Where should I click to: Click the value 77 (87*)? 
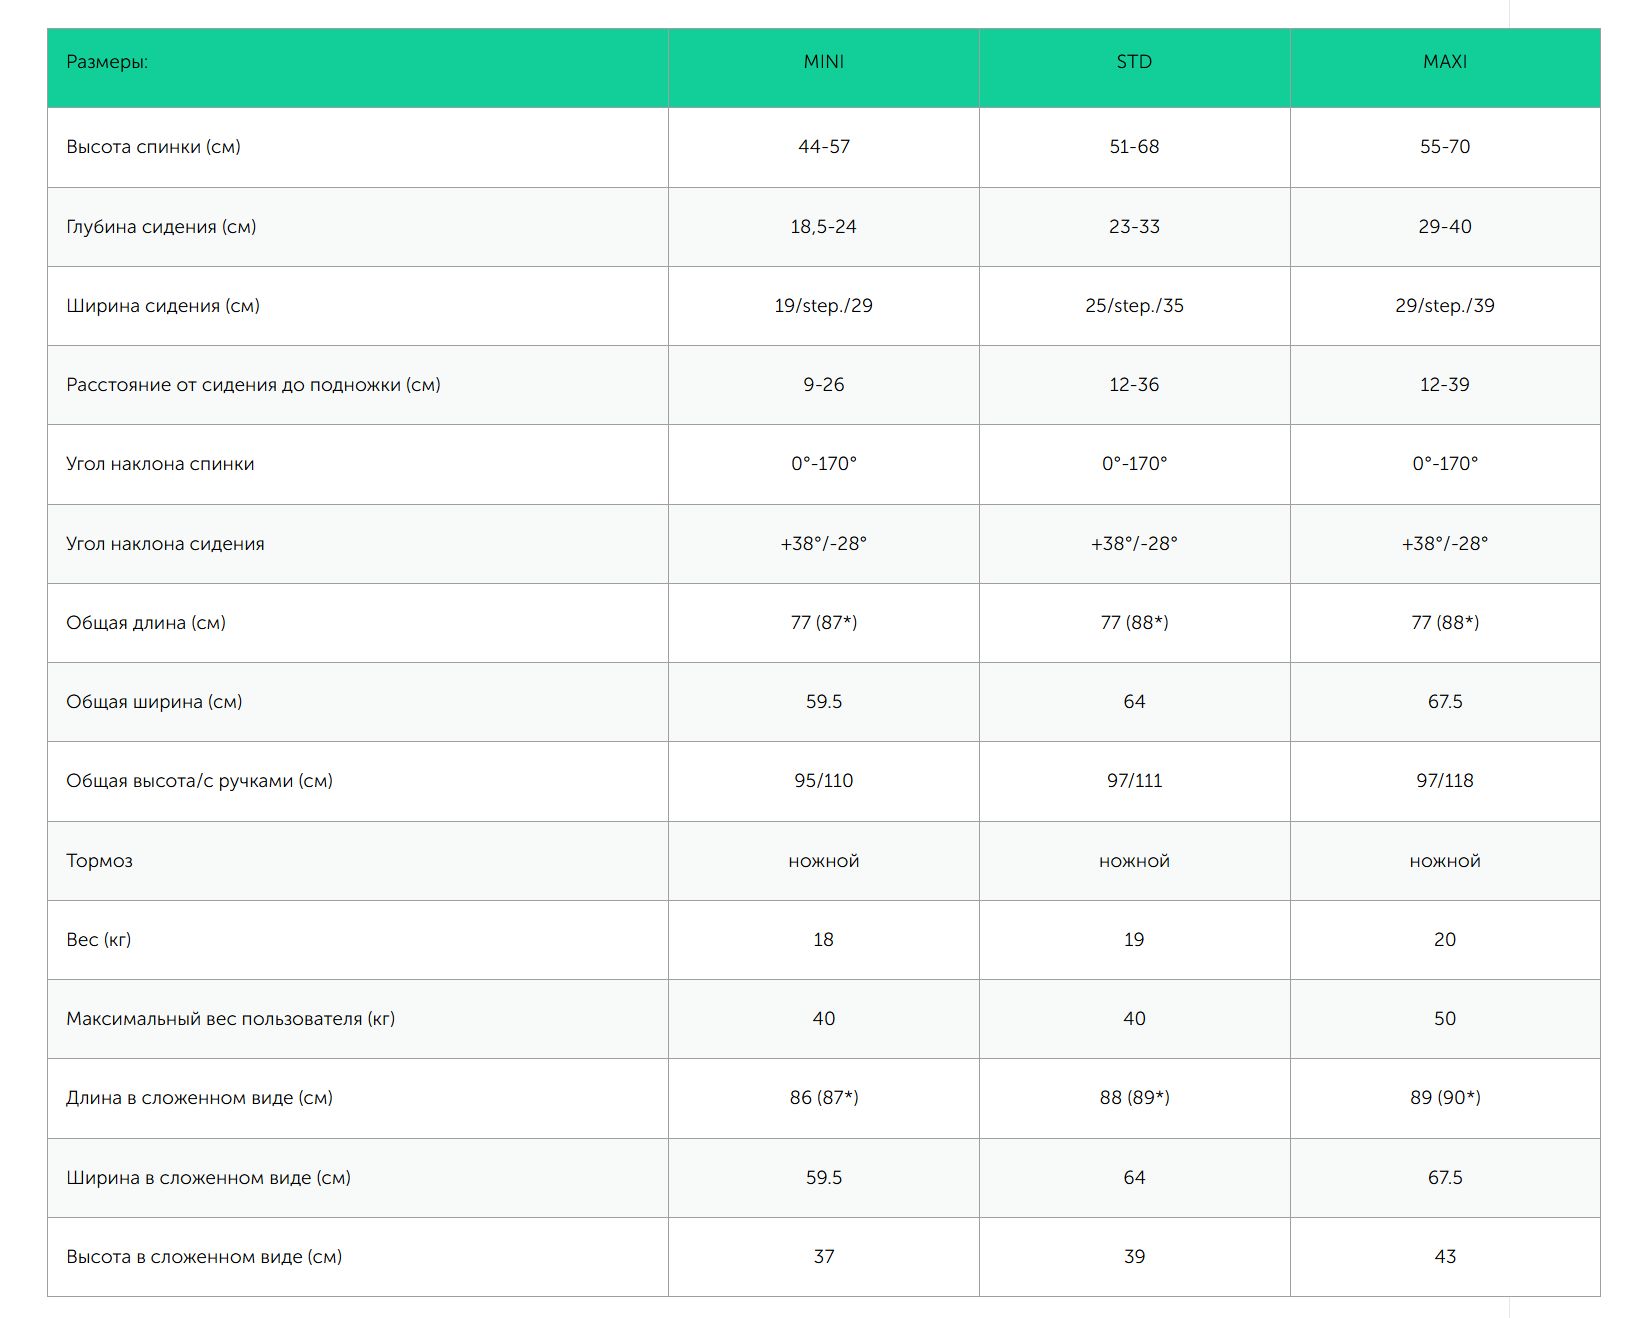(823, 623)
